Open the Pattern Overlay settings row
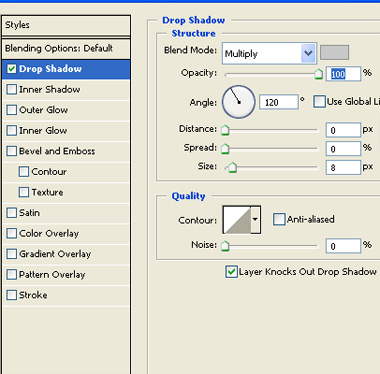 click(x=66, y=275)
